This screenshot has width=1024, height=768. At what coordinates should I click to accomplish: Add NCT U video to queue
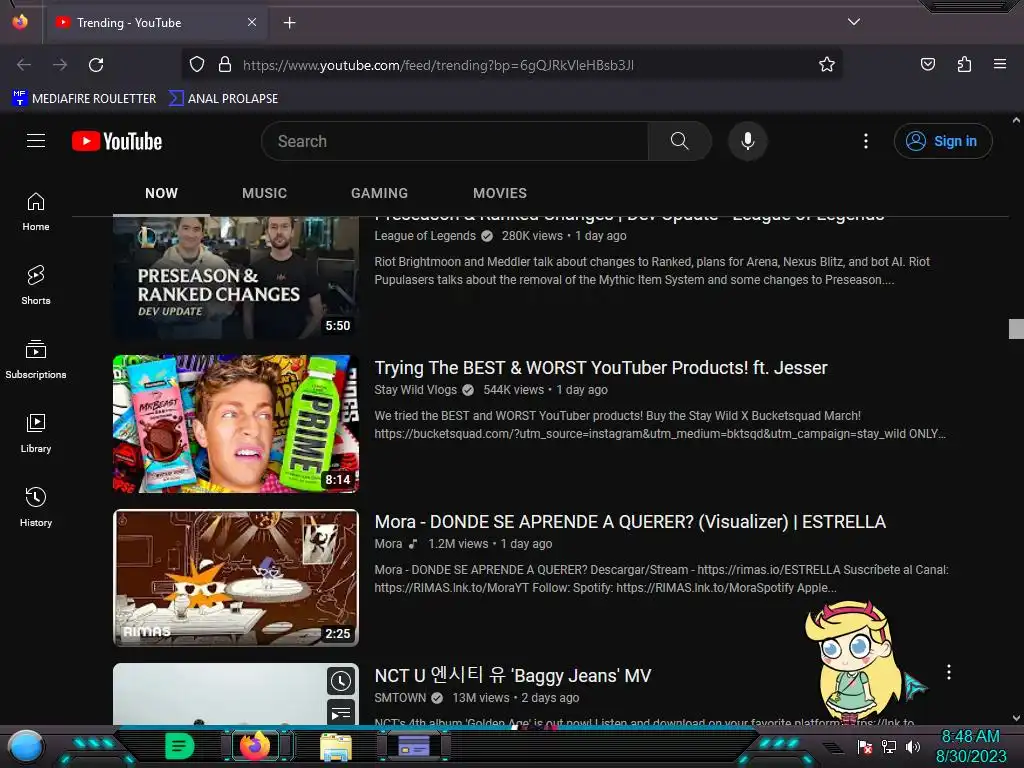click(x=341, y=712)
